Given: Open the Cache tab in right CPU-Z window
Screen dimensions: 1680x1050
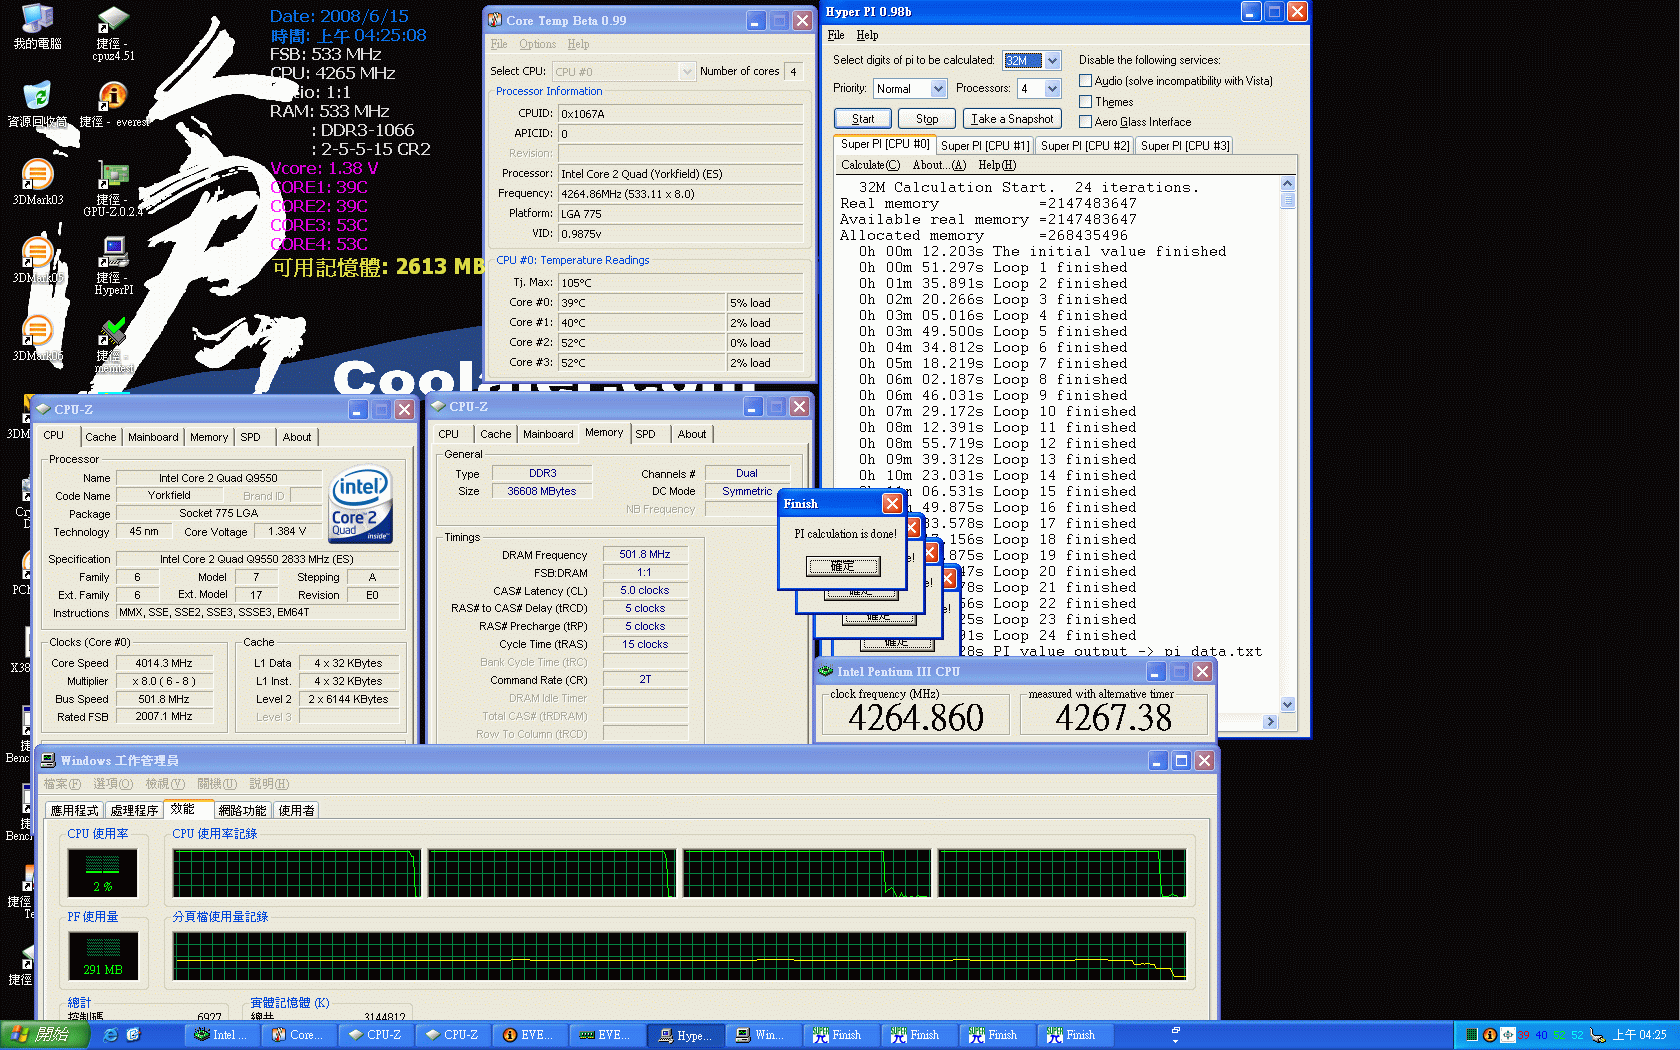Looking at the screenshot, I should 495,434.
